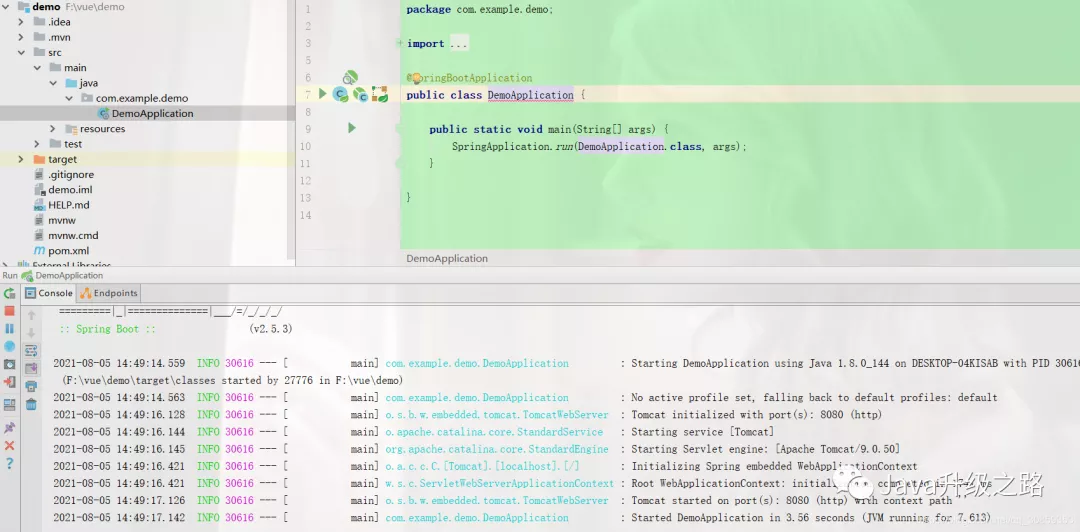Dump threads using the camera icon
1080x532 pixels.
tap(10, 364)
